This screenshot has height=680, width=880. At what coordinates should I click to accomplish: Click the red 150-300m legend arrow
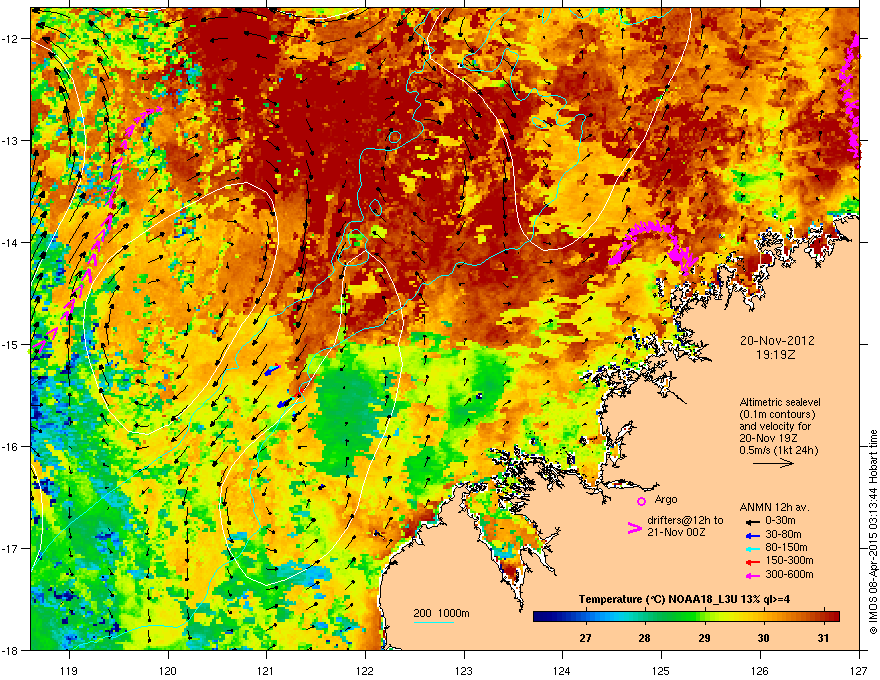click(x=751, y=561)
